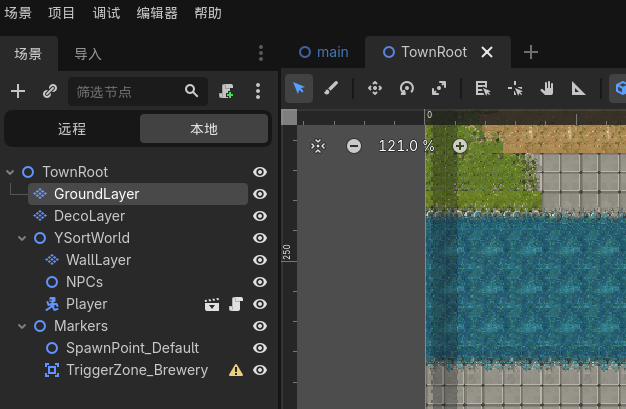
Task: Open the 帮助 menu
Action: pos(208,13)
